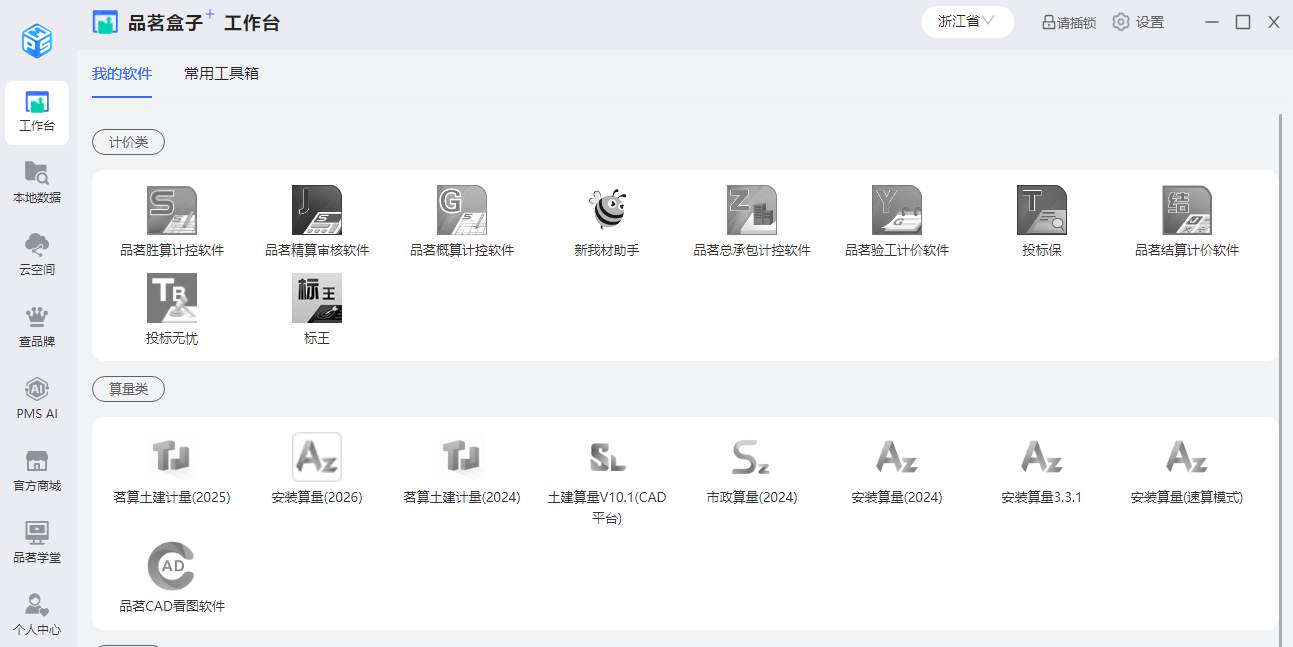Open 品茗结算计价软件 icon
The width and height of the screenshot is (1293, 647).
tap(1186, 211)
